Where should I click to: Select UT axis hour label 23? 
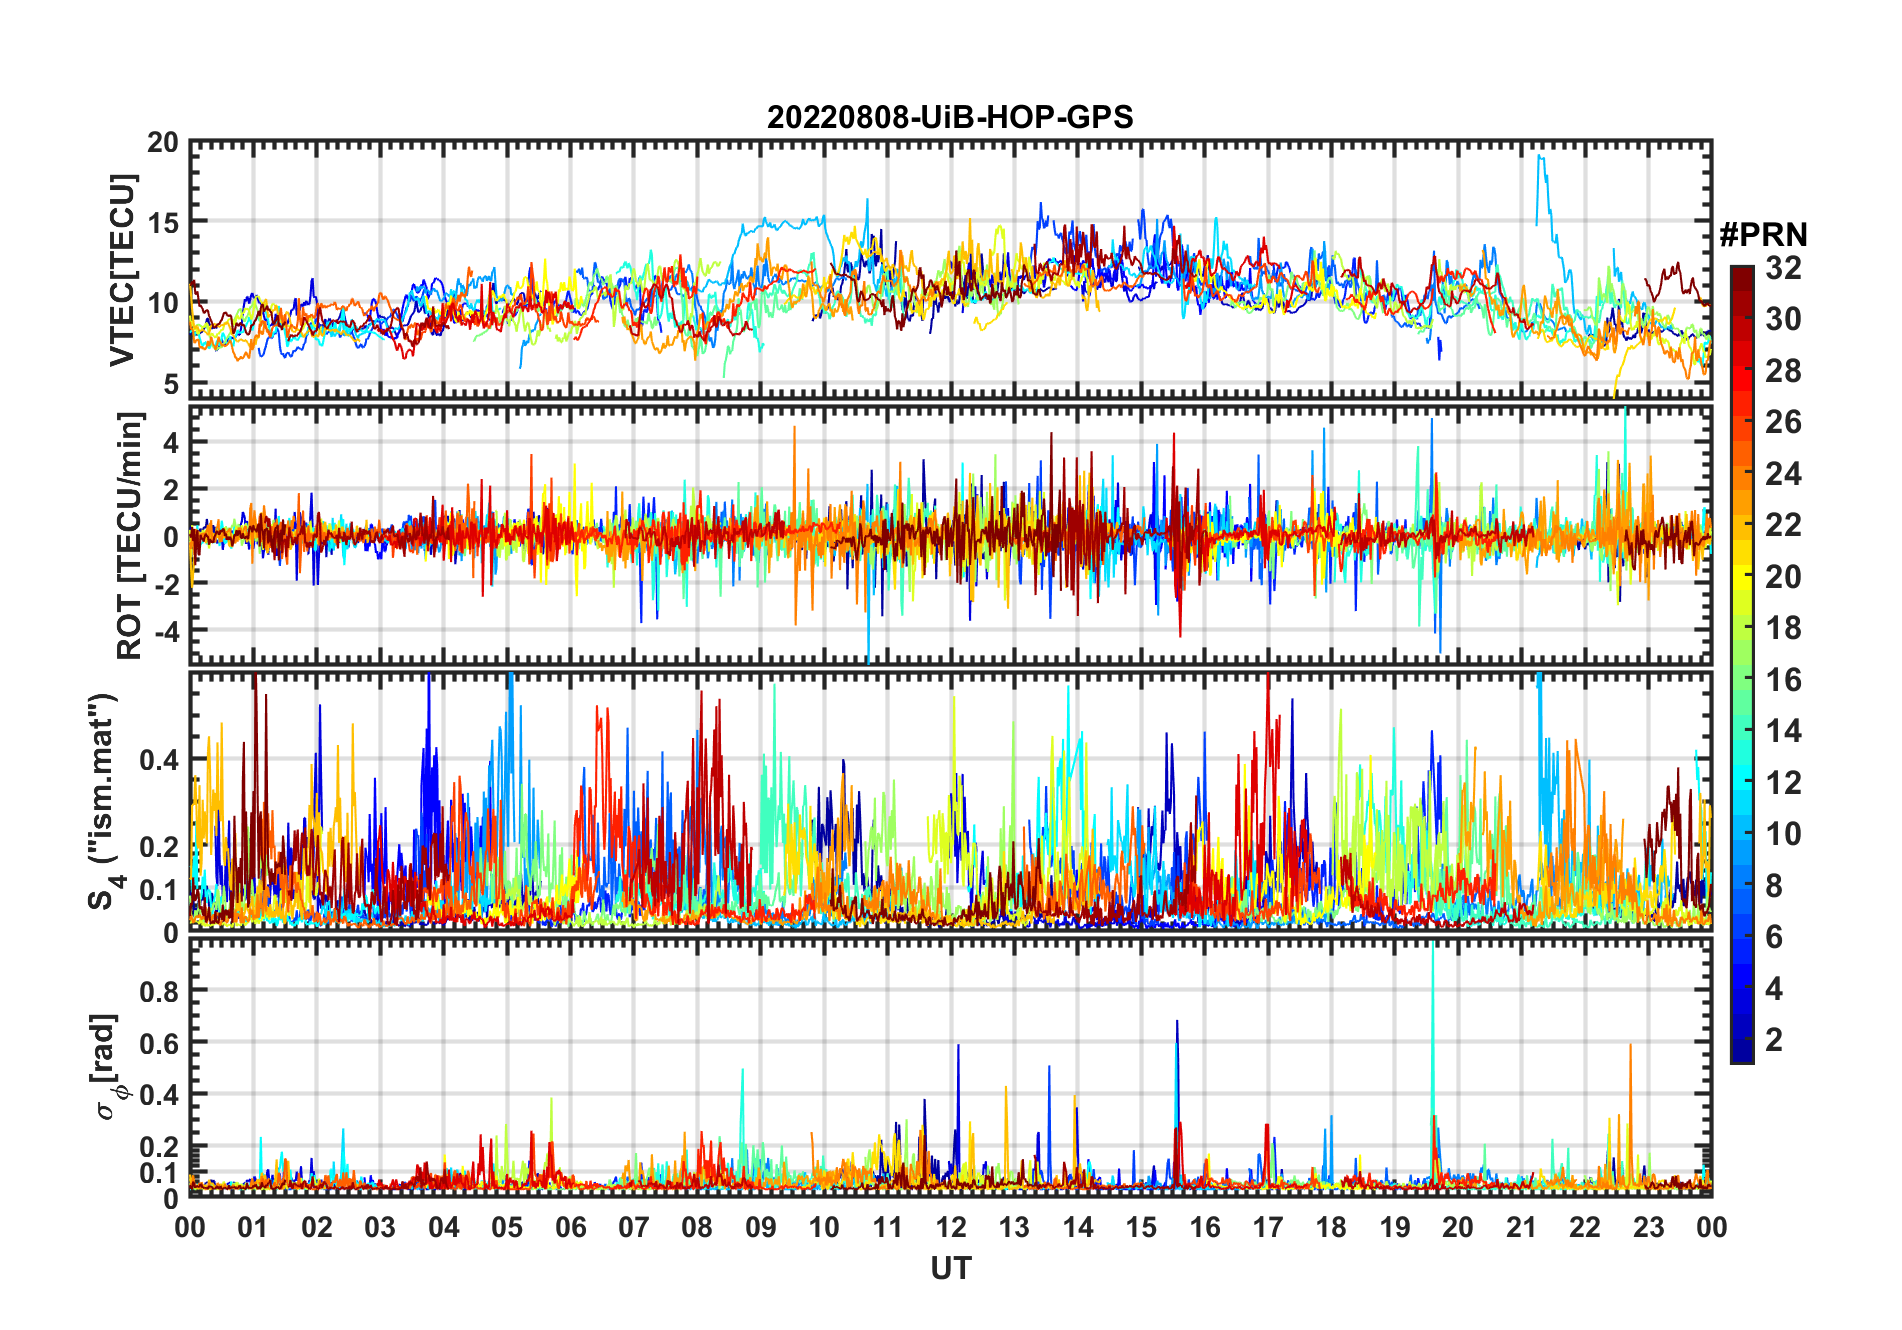(1648, 1228)
